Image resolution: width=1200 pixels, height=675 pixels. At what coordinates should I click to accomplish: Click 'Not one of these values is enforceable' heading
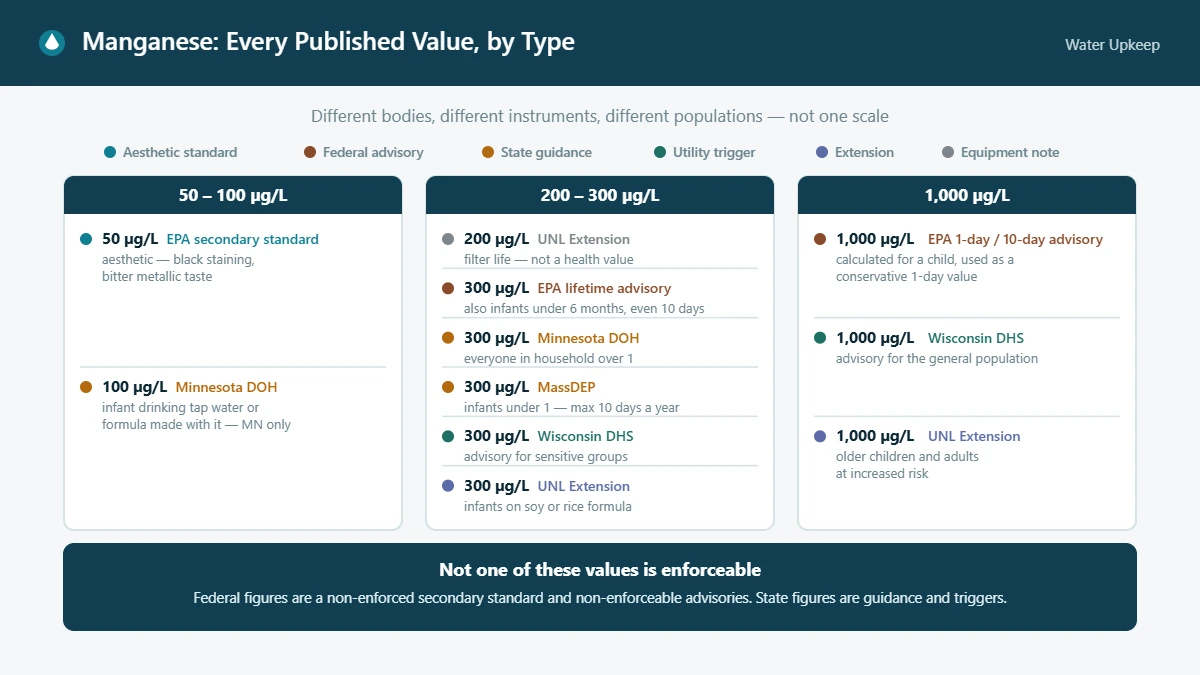click(600, 570)
